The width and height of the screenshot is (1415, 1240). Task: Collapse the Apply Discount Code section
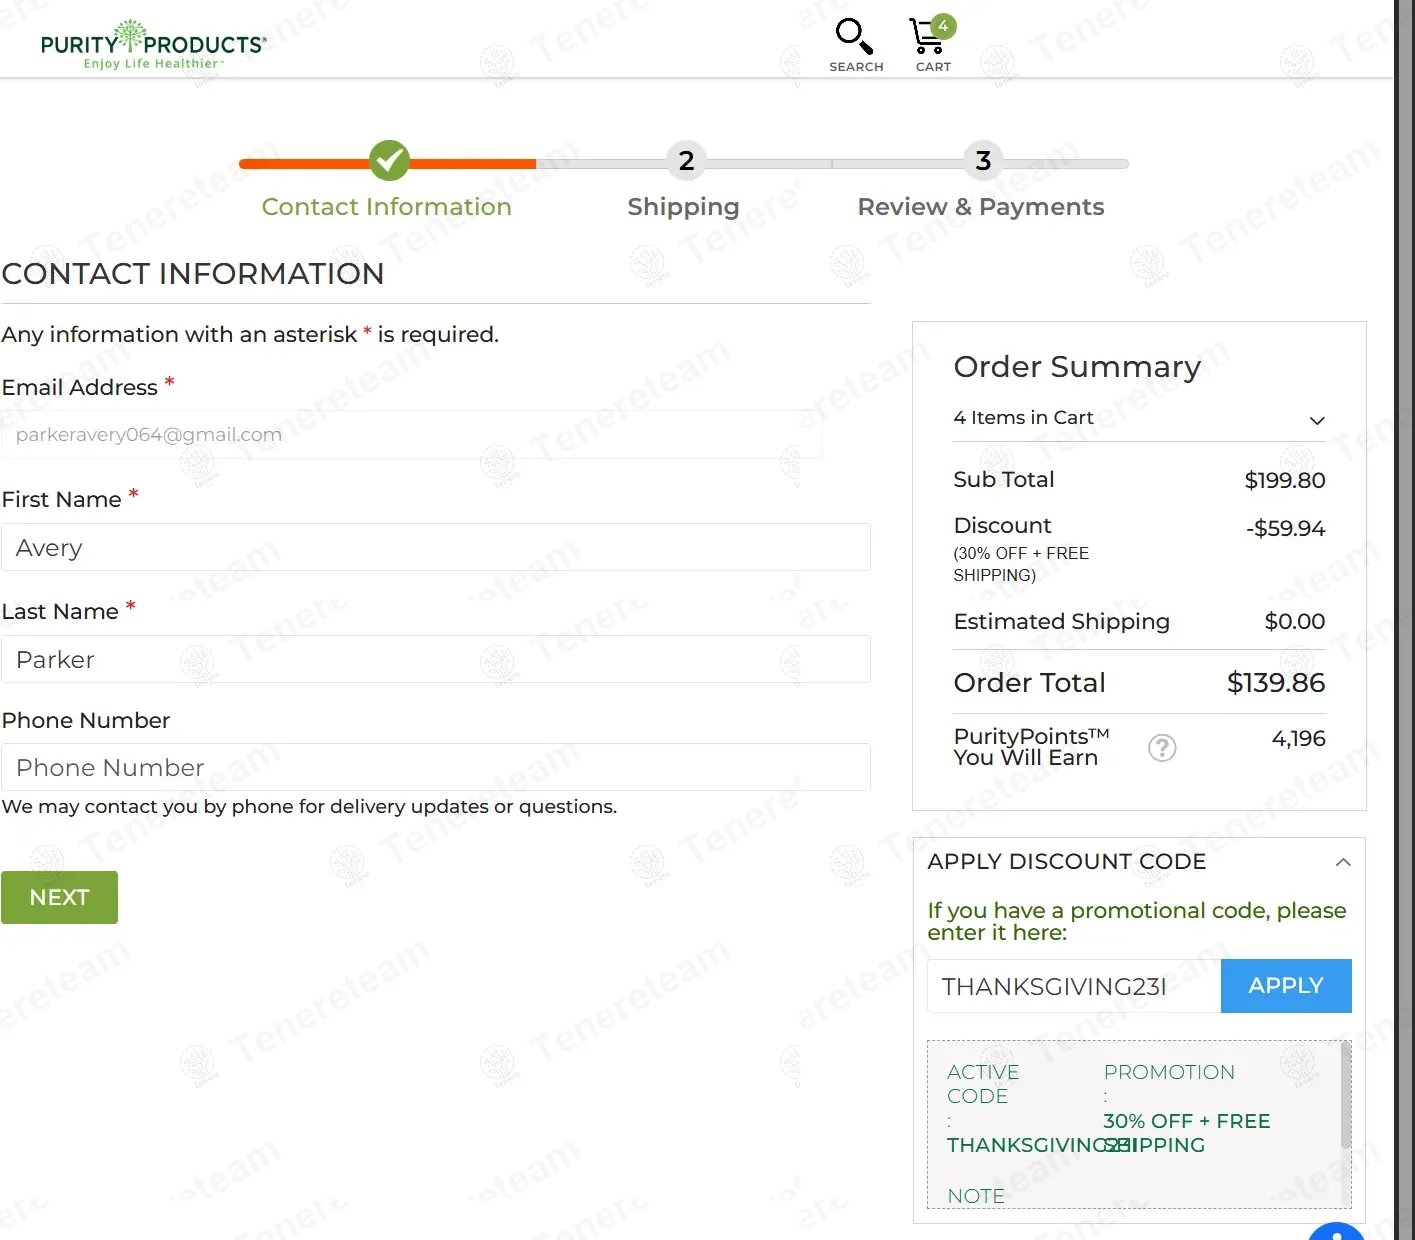(x=1343, y=862)
